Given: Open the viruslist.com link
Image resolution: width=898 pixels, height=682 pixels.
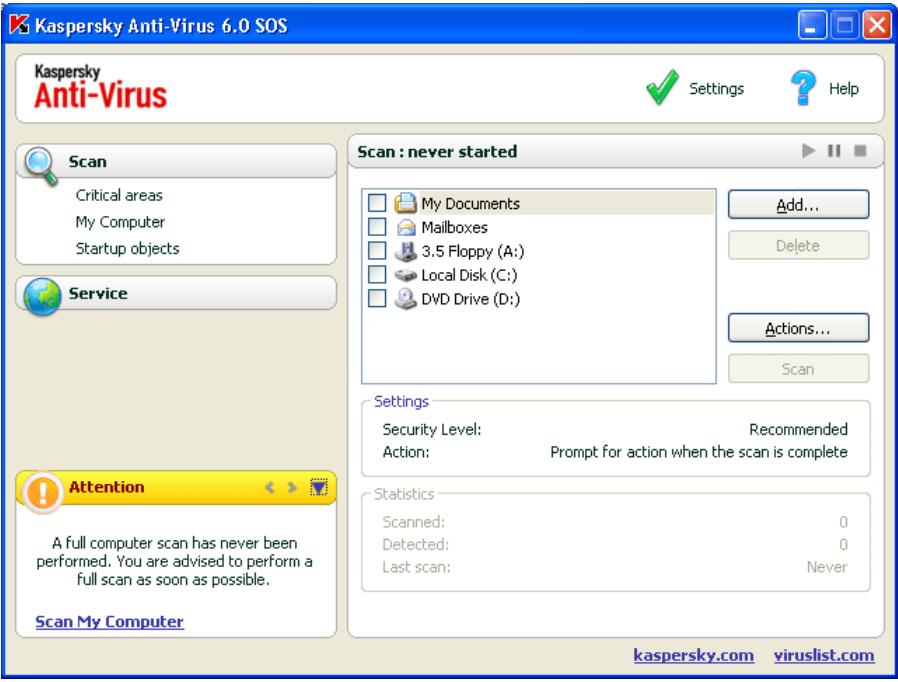Looking at the screenshot, I should pyautogui.click(x=824, y=655).
